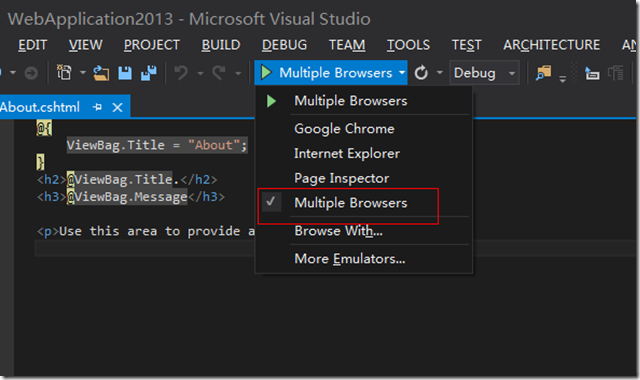640x380 pixels.
Task: Expand the Redo history dropdown arrow
Action: tap(238, 73)
